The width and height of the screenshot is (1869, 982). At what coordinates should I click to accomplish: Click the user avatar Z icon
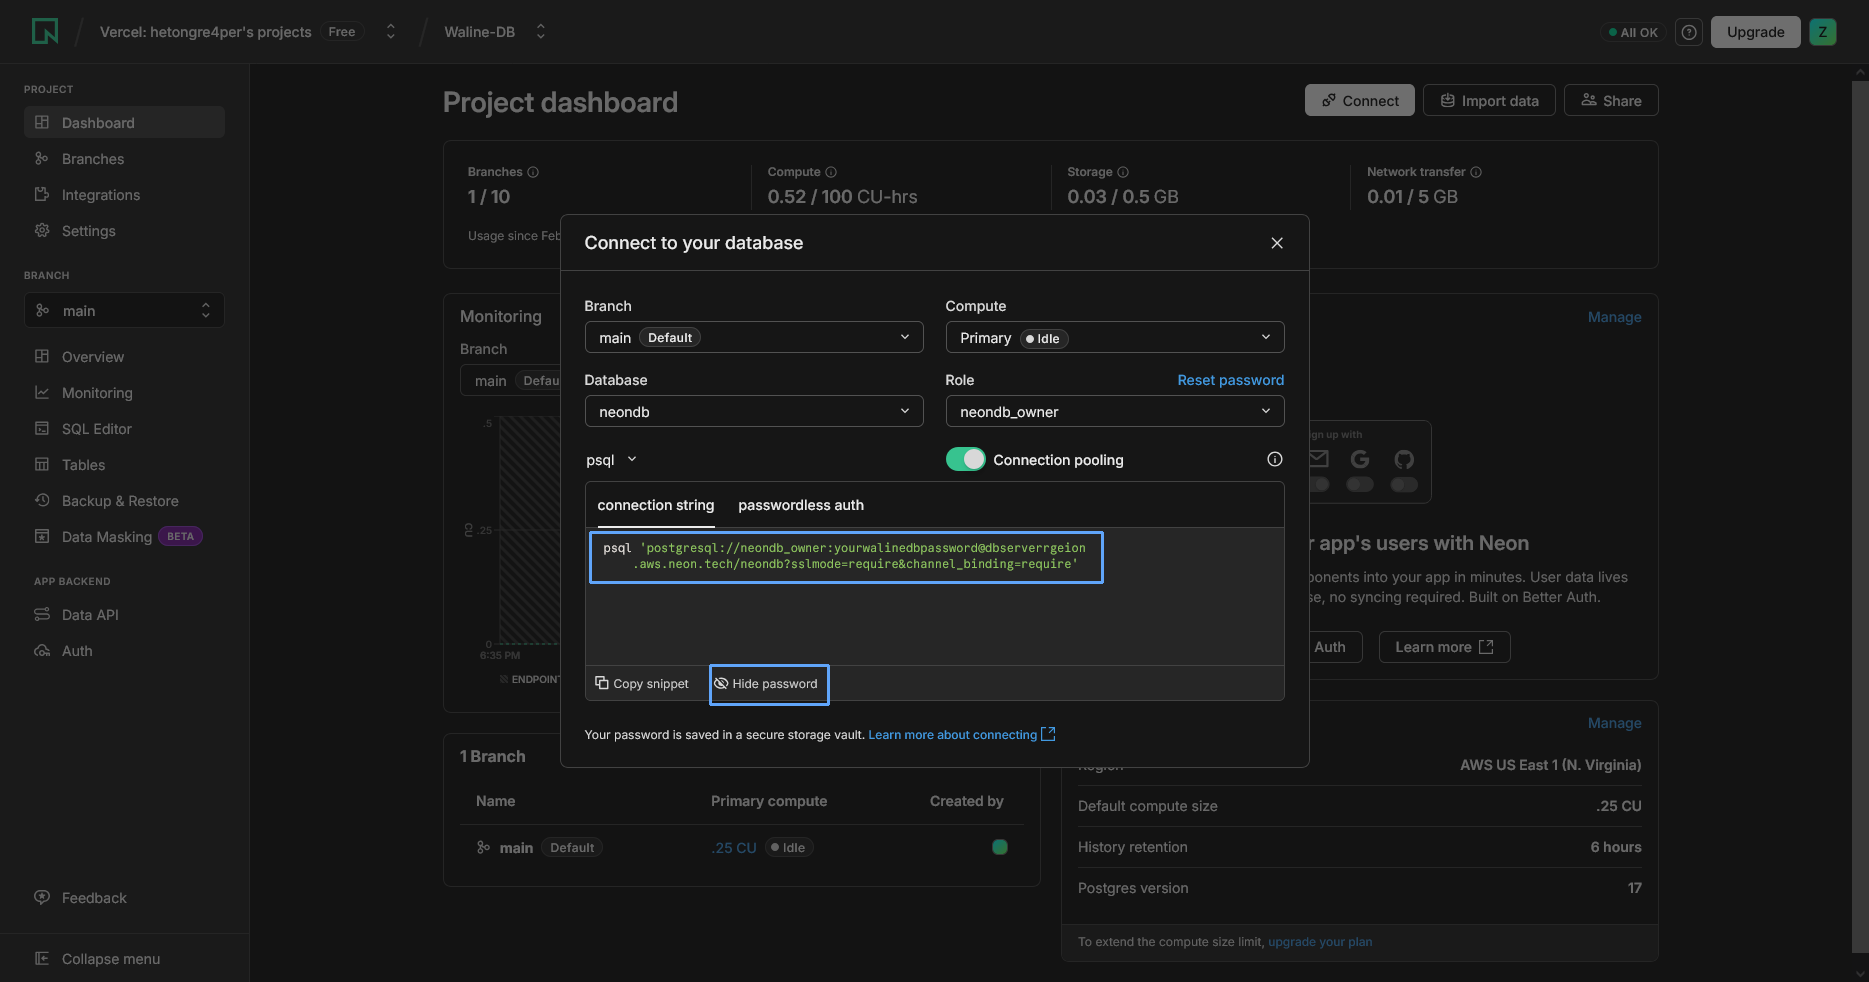coord(1822,32)
